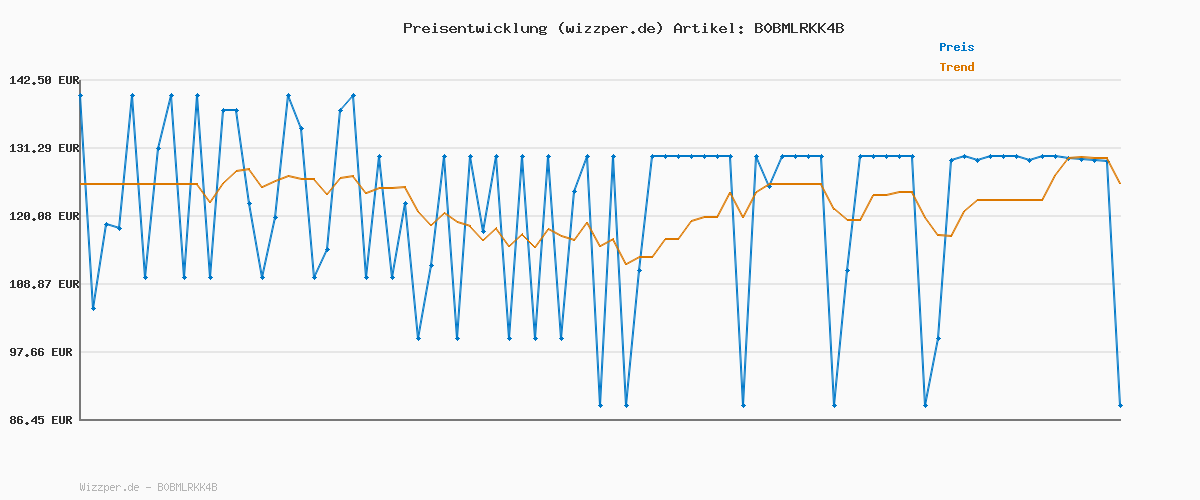Click the article code in the footer watermark
This screenshot has width=1200, height=500.
187,487
